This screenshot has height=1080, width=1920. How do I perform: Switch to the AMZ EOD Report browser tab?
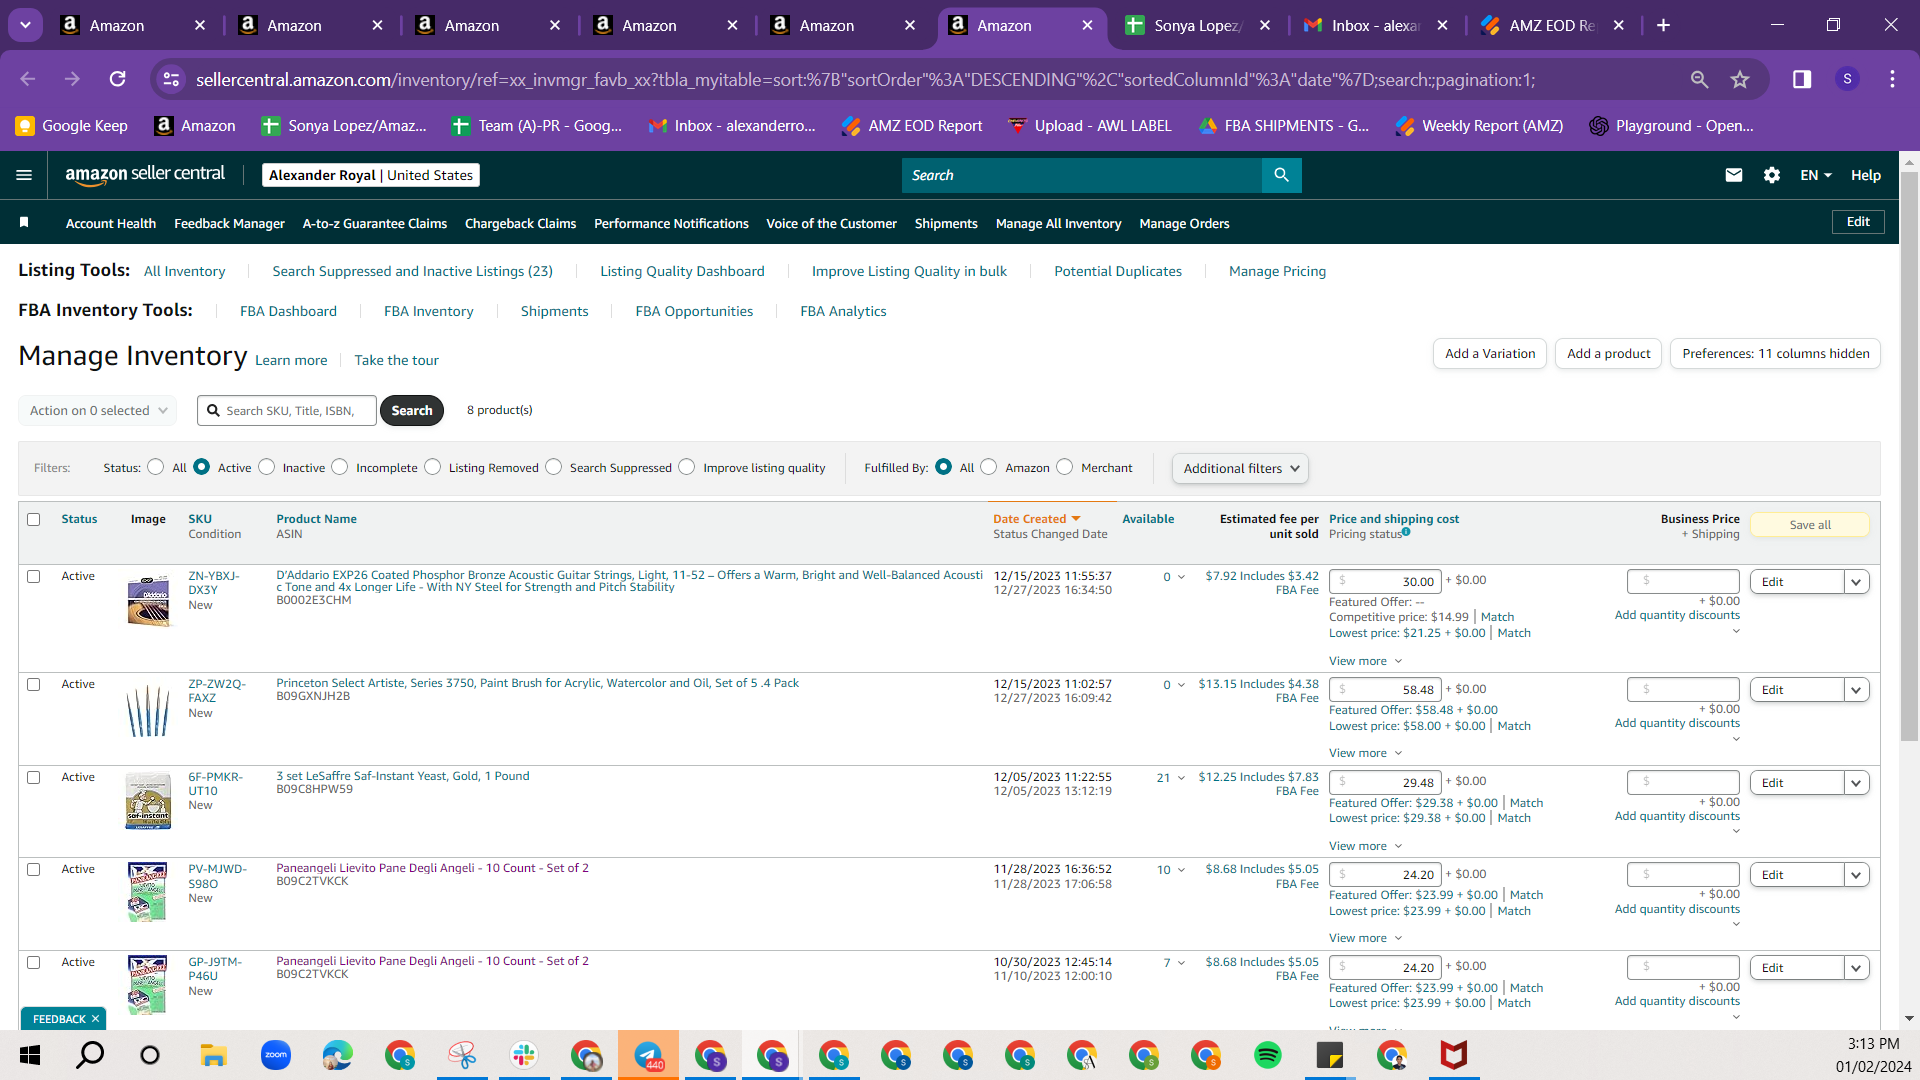1553,25
